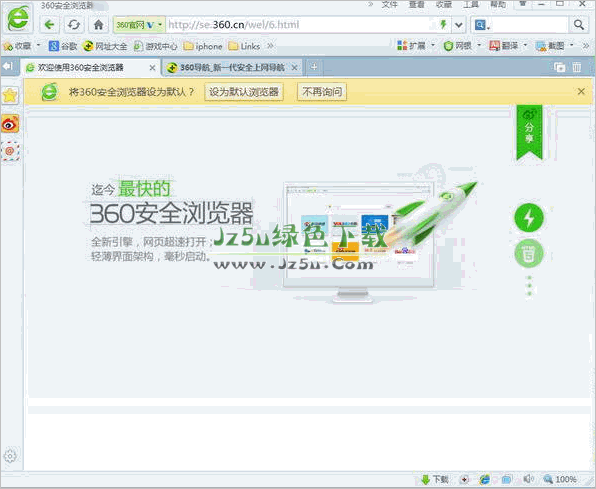Viewport: 596px width, 489px height.
Task: Open the 谷歌 bookmark
Action: 63,46
